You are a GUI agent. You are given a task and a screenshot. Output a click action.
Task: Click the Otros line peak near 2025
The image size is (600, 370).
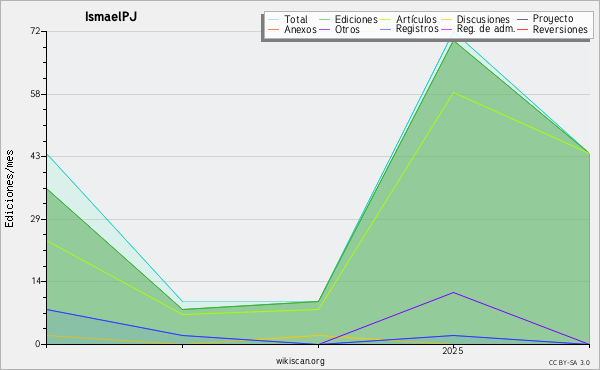click(453, 293)
